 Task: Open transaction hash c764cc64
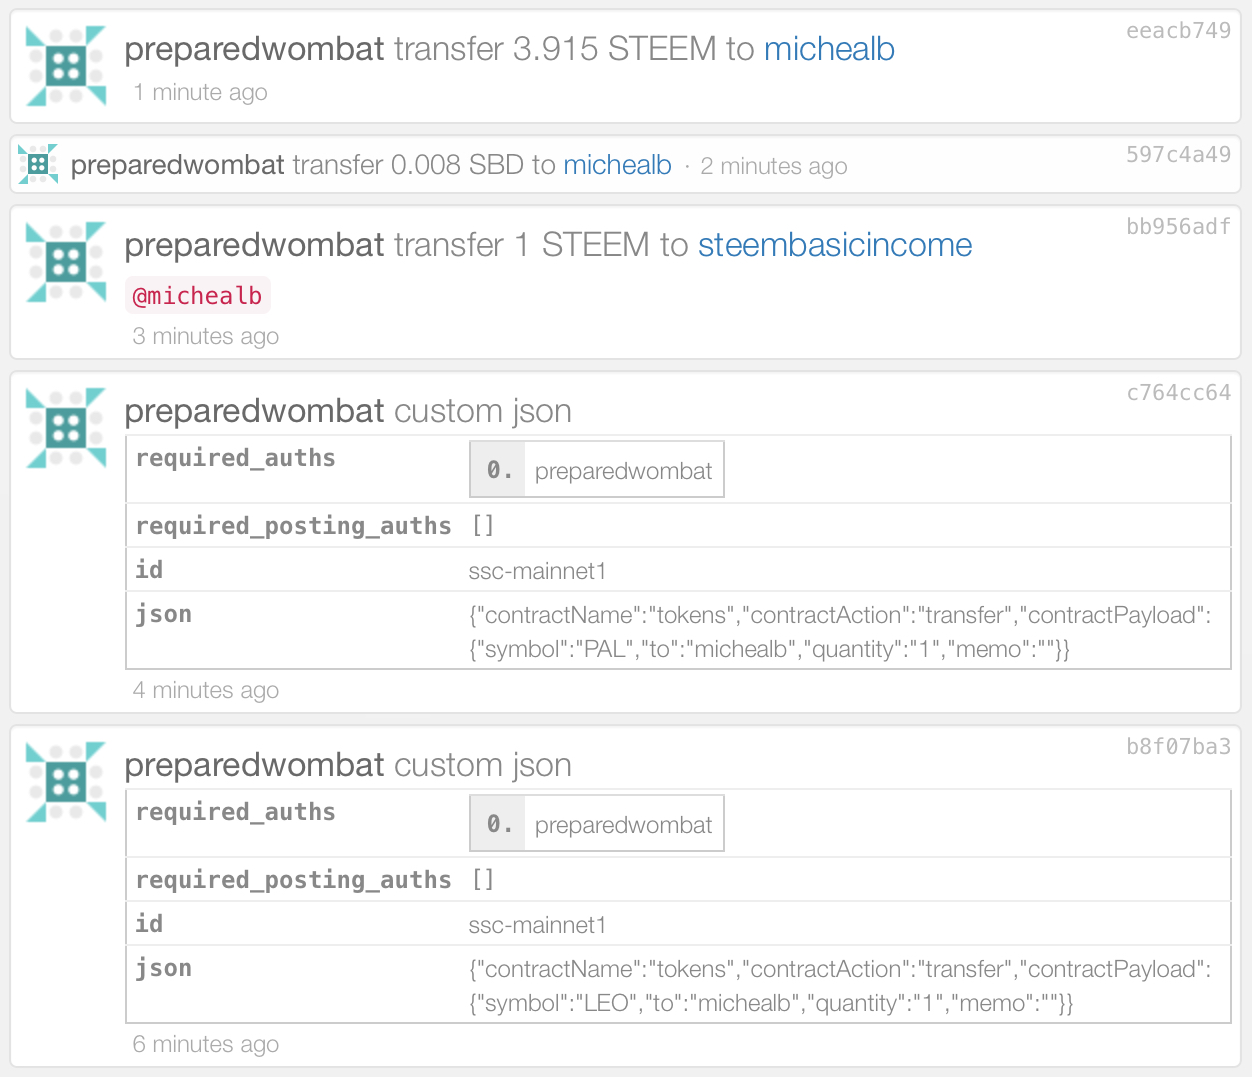pos(1178,393)
